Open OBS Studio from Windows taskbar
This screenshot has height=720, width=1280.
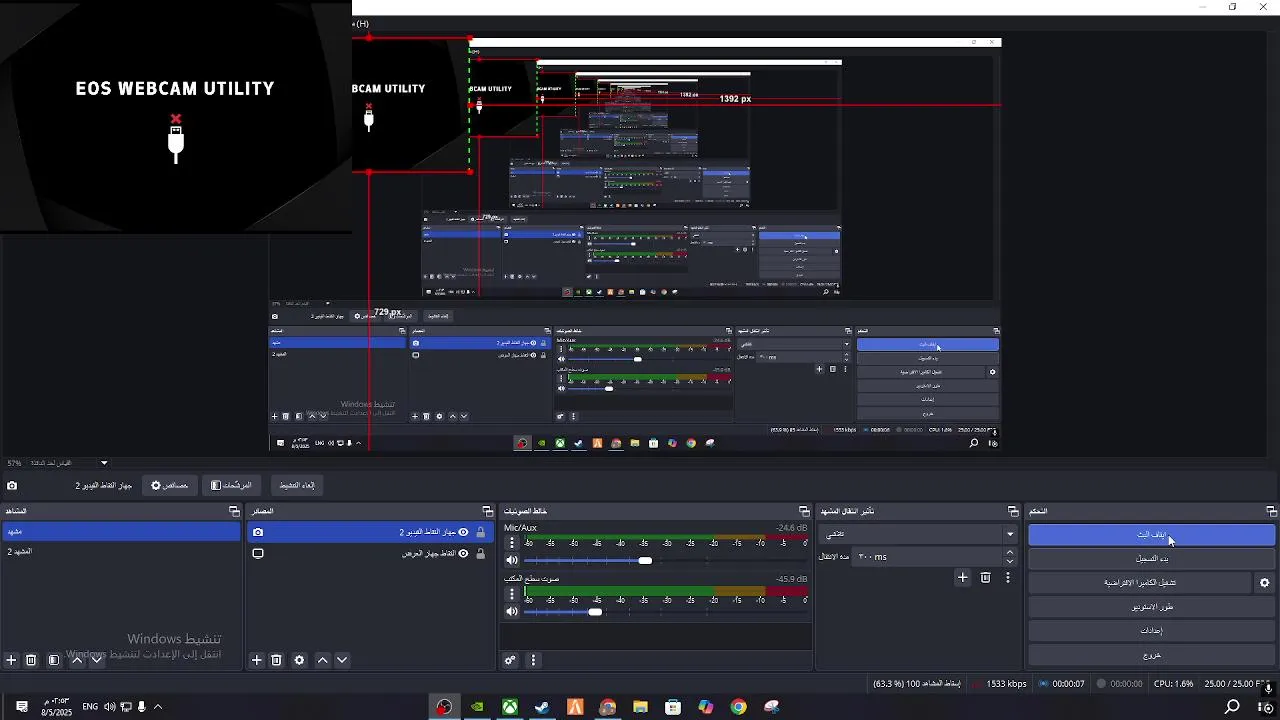click(444, 707)
